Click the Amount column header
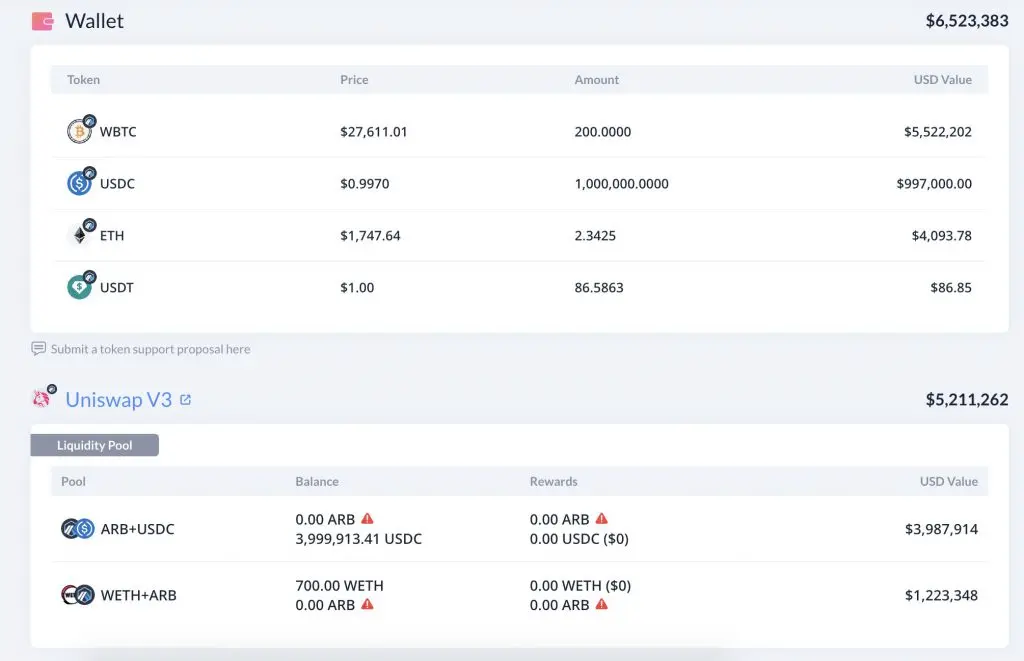 click(x=596, y=80)
